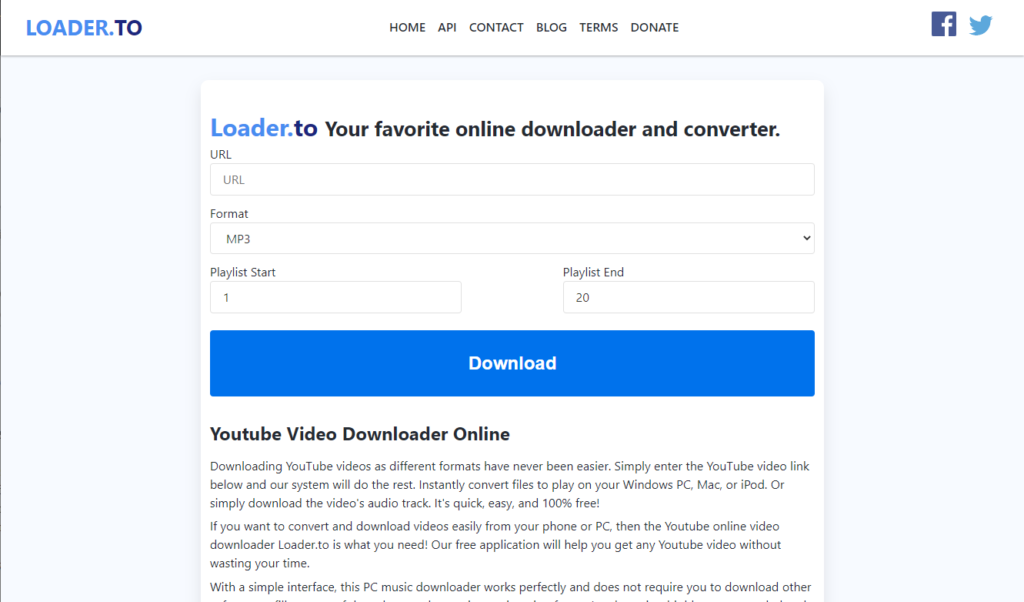Select CONTACT in the top navigation
1024x602 pixels.
(496, 28)
